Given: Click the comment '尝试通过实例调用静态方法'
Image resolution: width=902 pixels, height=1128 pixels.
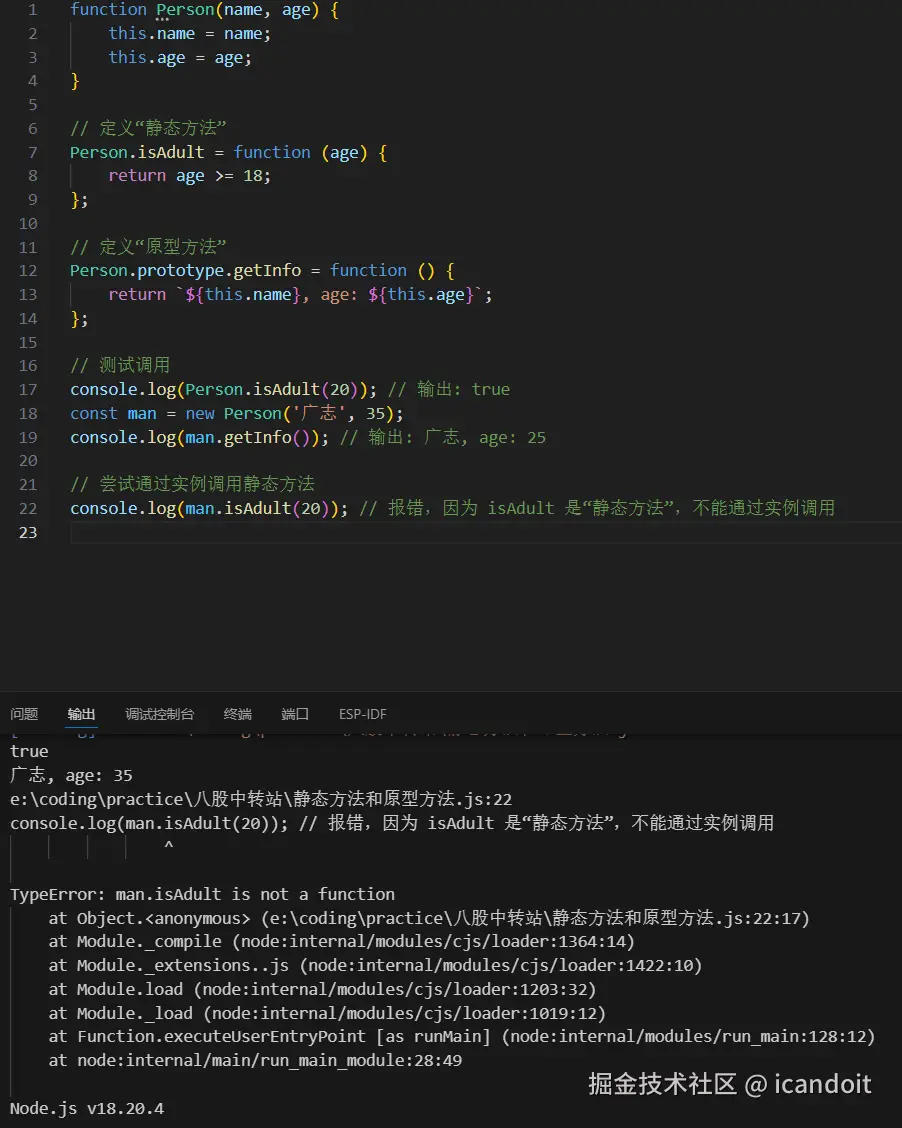Looking at the screenshot, I should pos(192,484).
